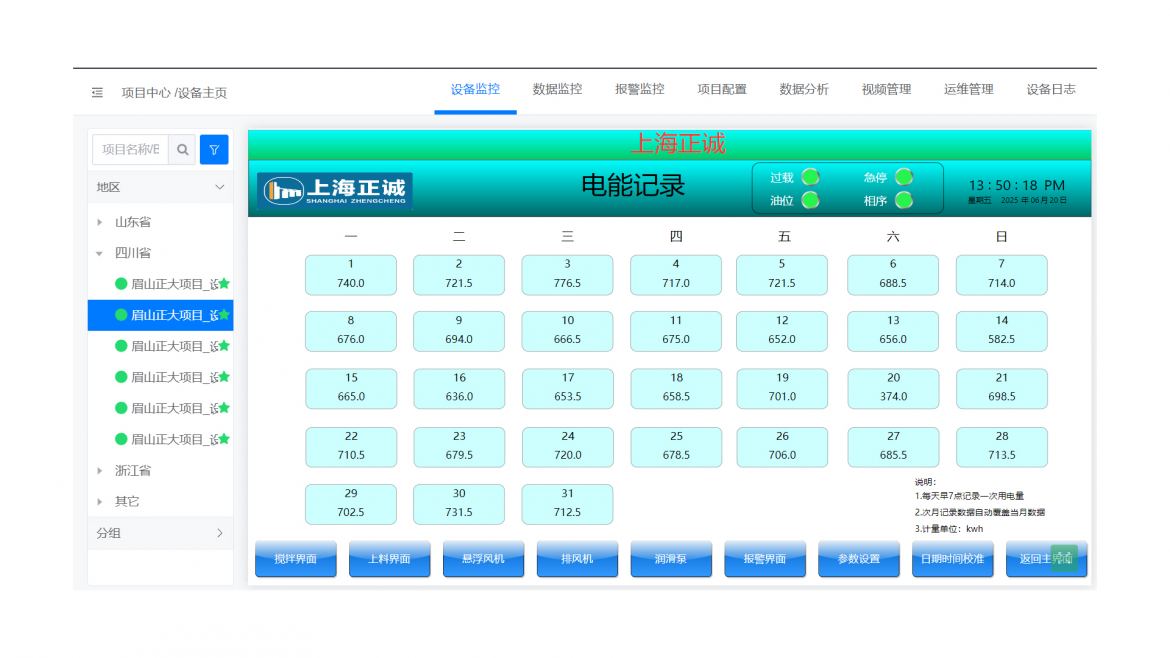The image size is (1170, 658).
Task: Collapse the sidebar with the menu fold icon
Action: [97, 92]
